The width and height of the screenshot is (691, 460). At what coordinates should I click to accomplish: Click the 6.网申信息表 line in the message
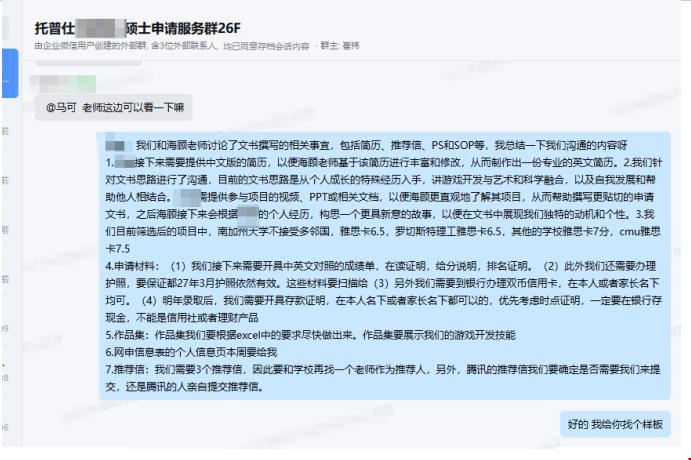[191, 352]
